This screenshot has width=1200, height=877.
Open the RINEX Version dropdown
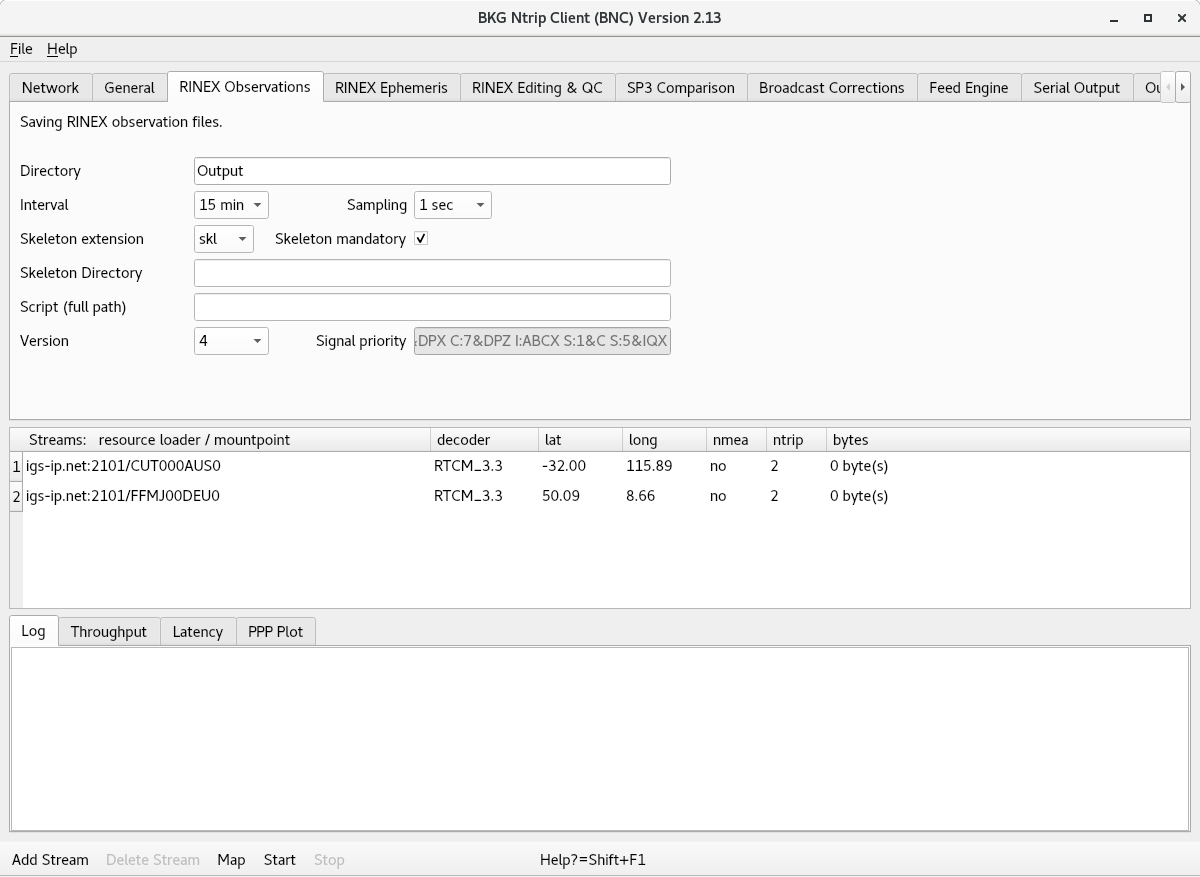[231, 341]
